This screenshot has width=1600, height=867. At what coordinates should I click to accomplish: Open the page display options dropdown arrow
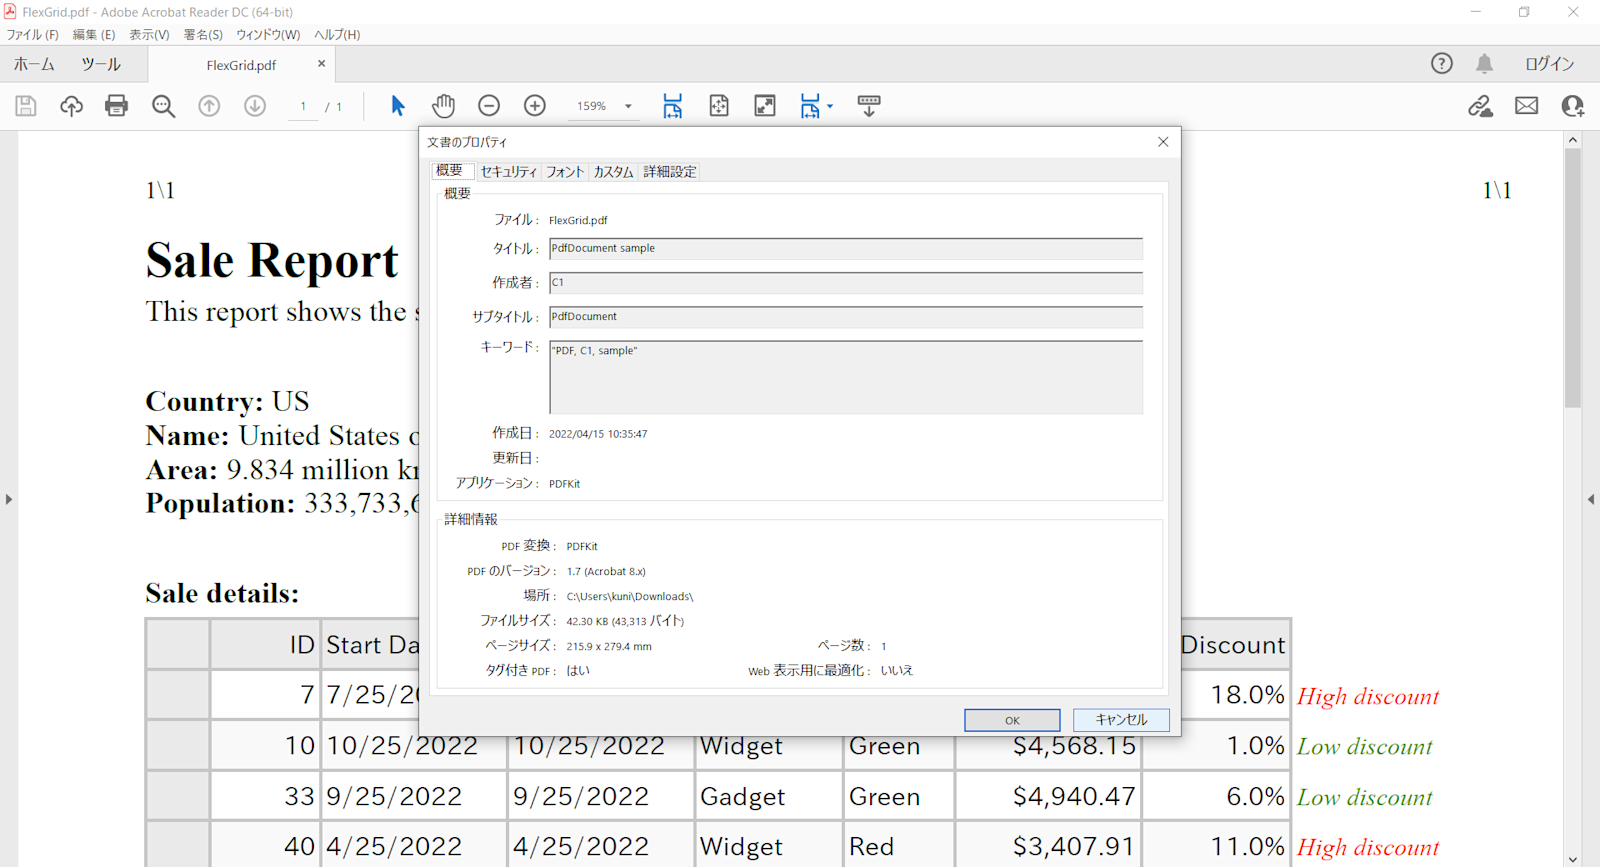click(x=830, y=105)
